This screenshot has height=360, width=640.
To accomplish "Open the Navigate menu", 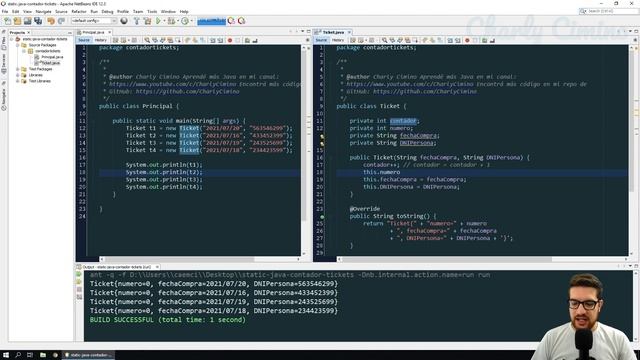I will (x=43, y=11).
